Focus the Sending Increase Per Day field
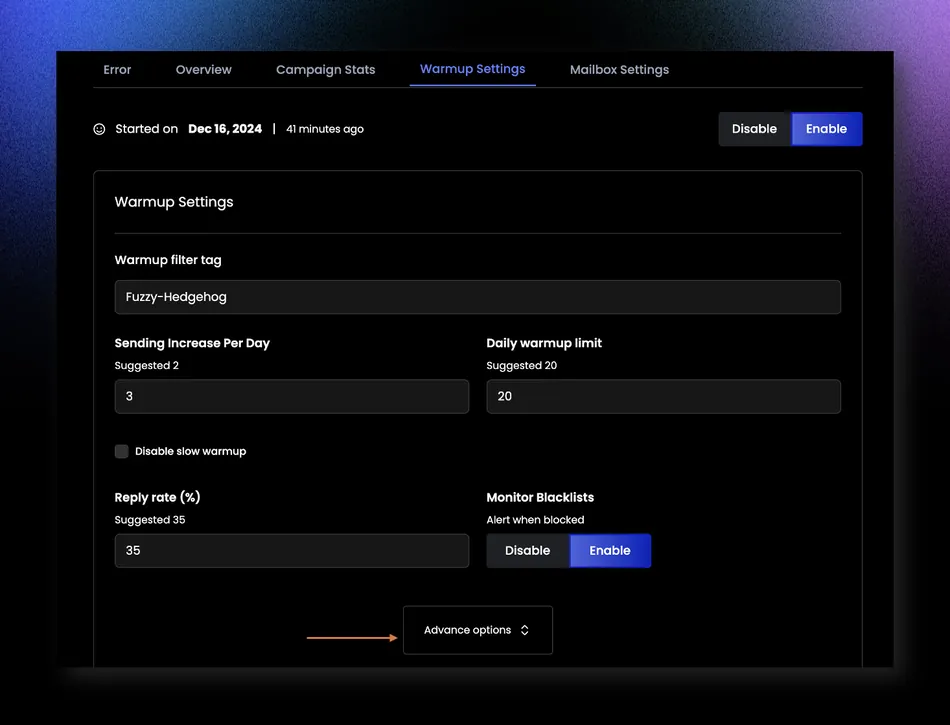950x725 pixels. [x=291, y=396]
